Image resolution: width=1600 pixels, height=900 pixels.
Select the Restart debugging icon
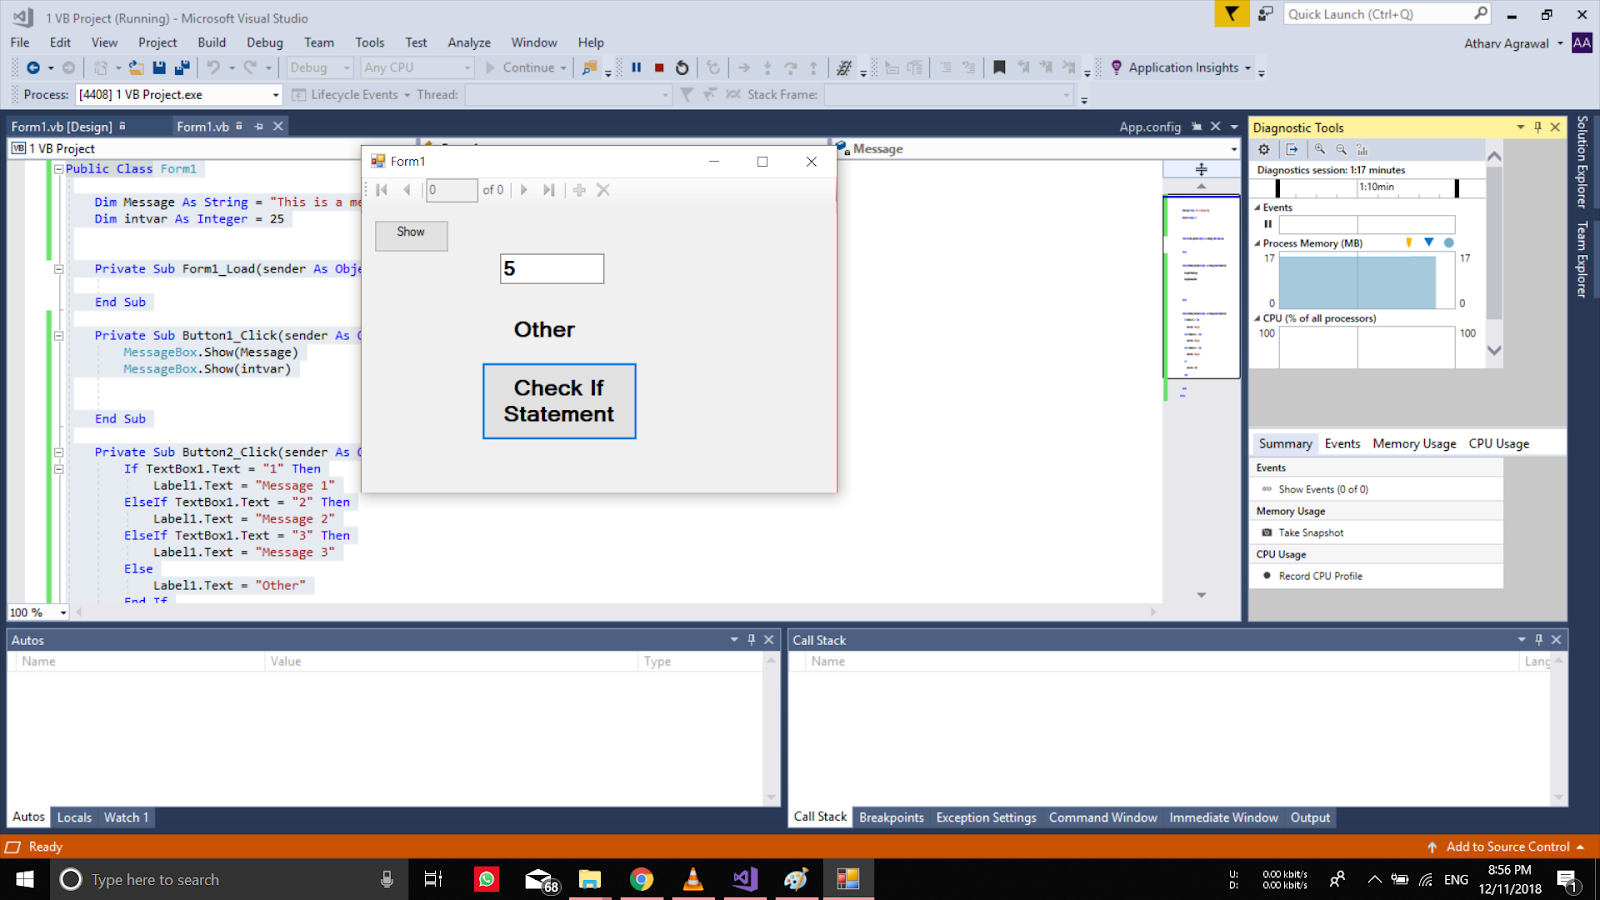(682, 67)
